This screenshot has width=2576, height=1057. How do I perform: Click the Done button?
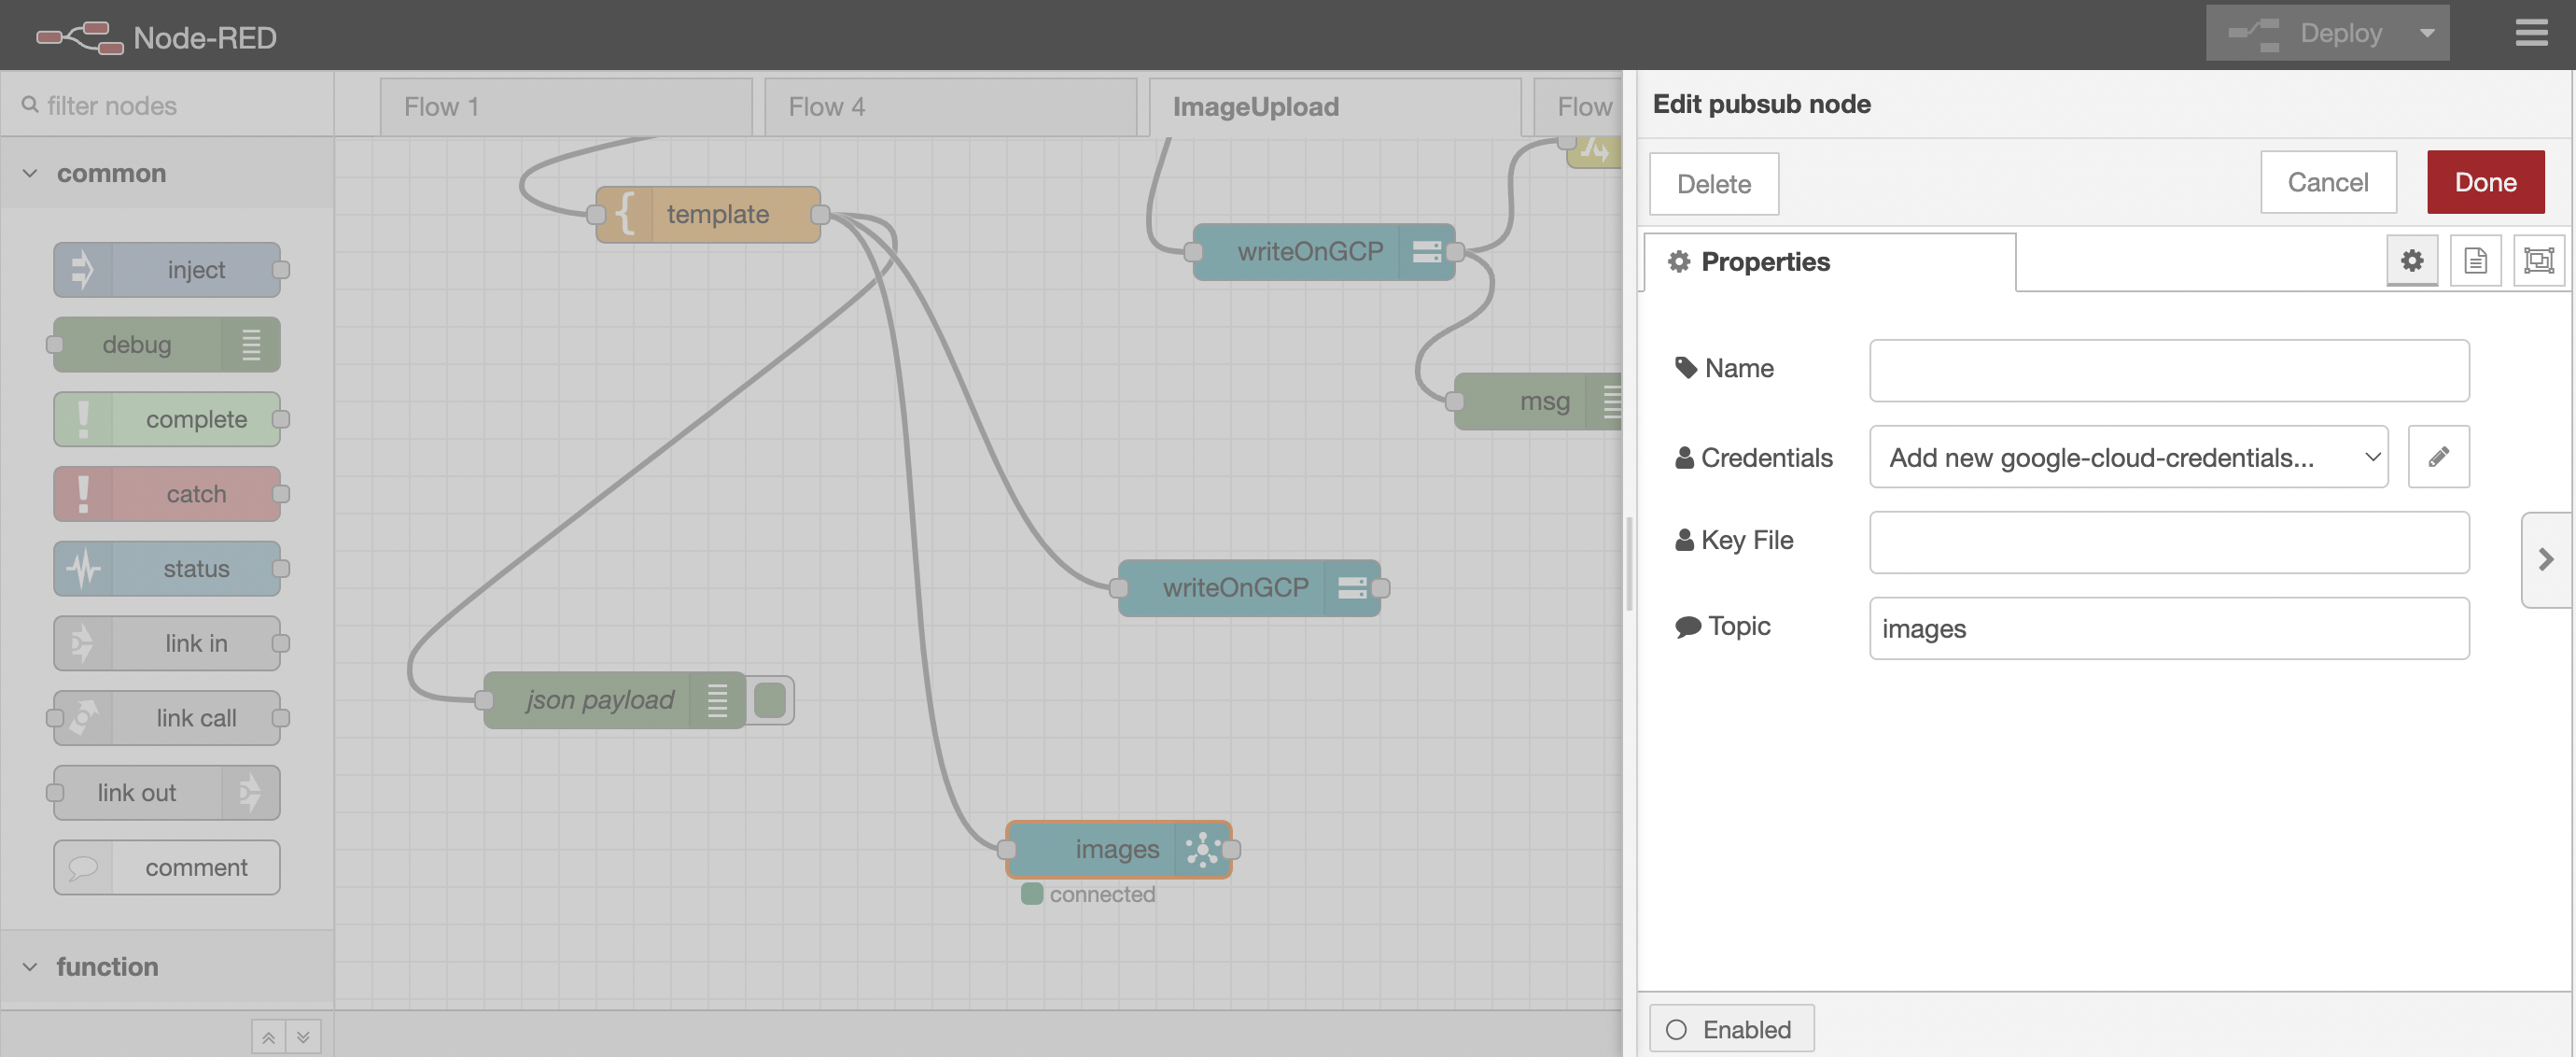click(x=2485, y=182)
